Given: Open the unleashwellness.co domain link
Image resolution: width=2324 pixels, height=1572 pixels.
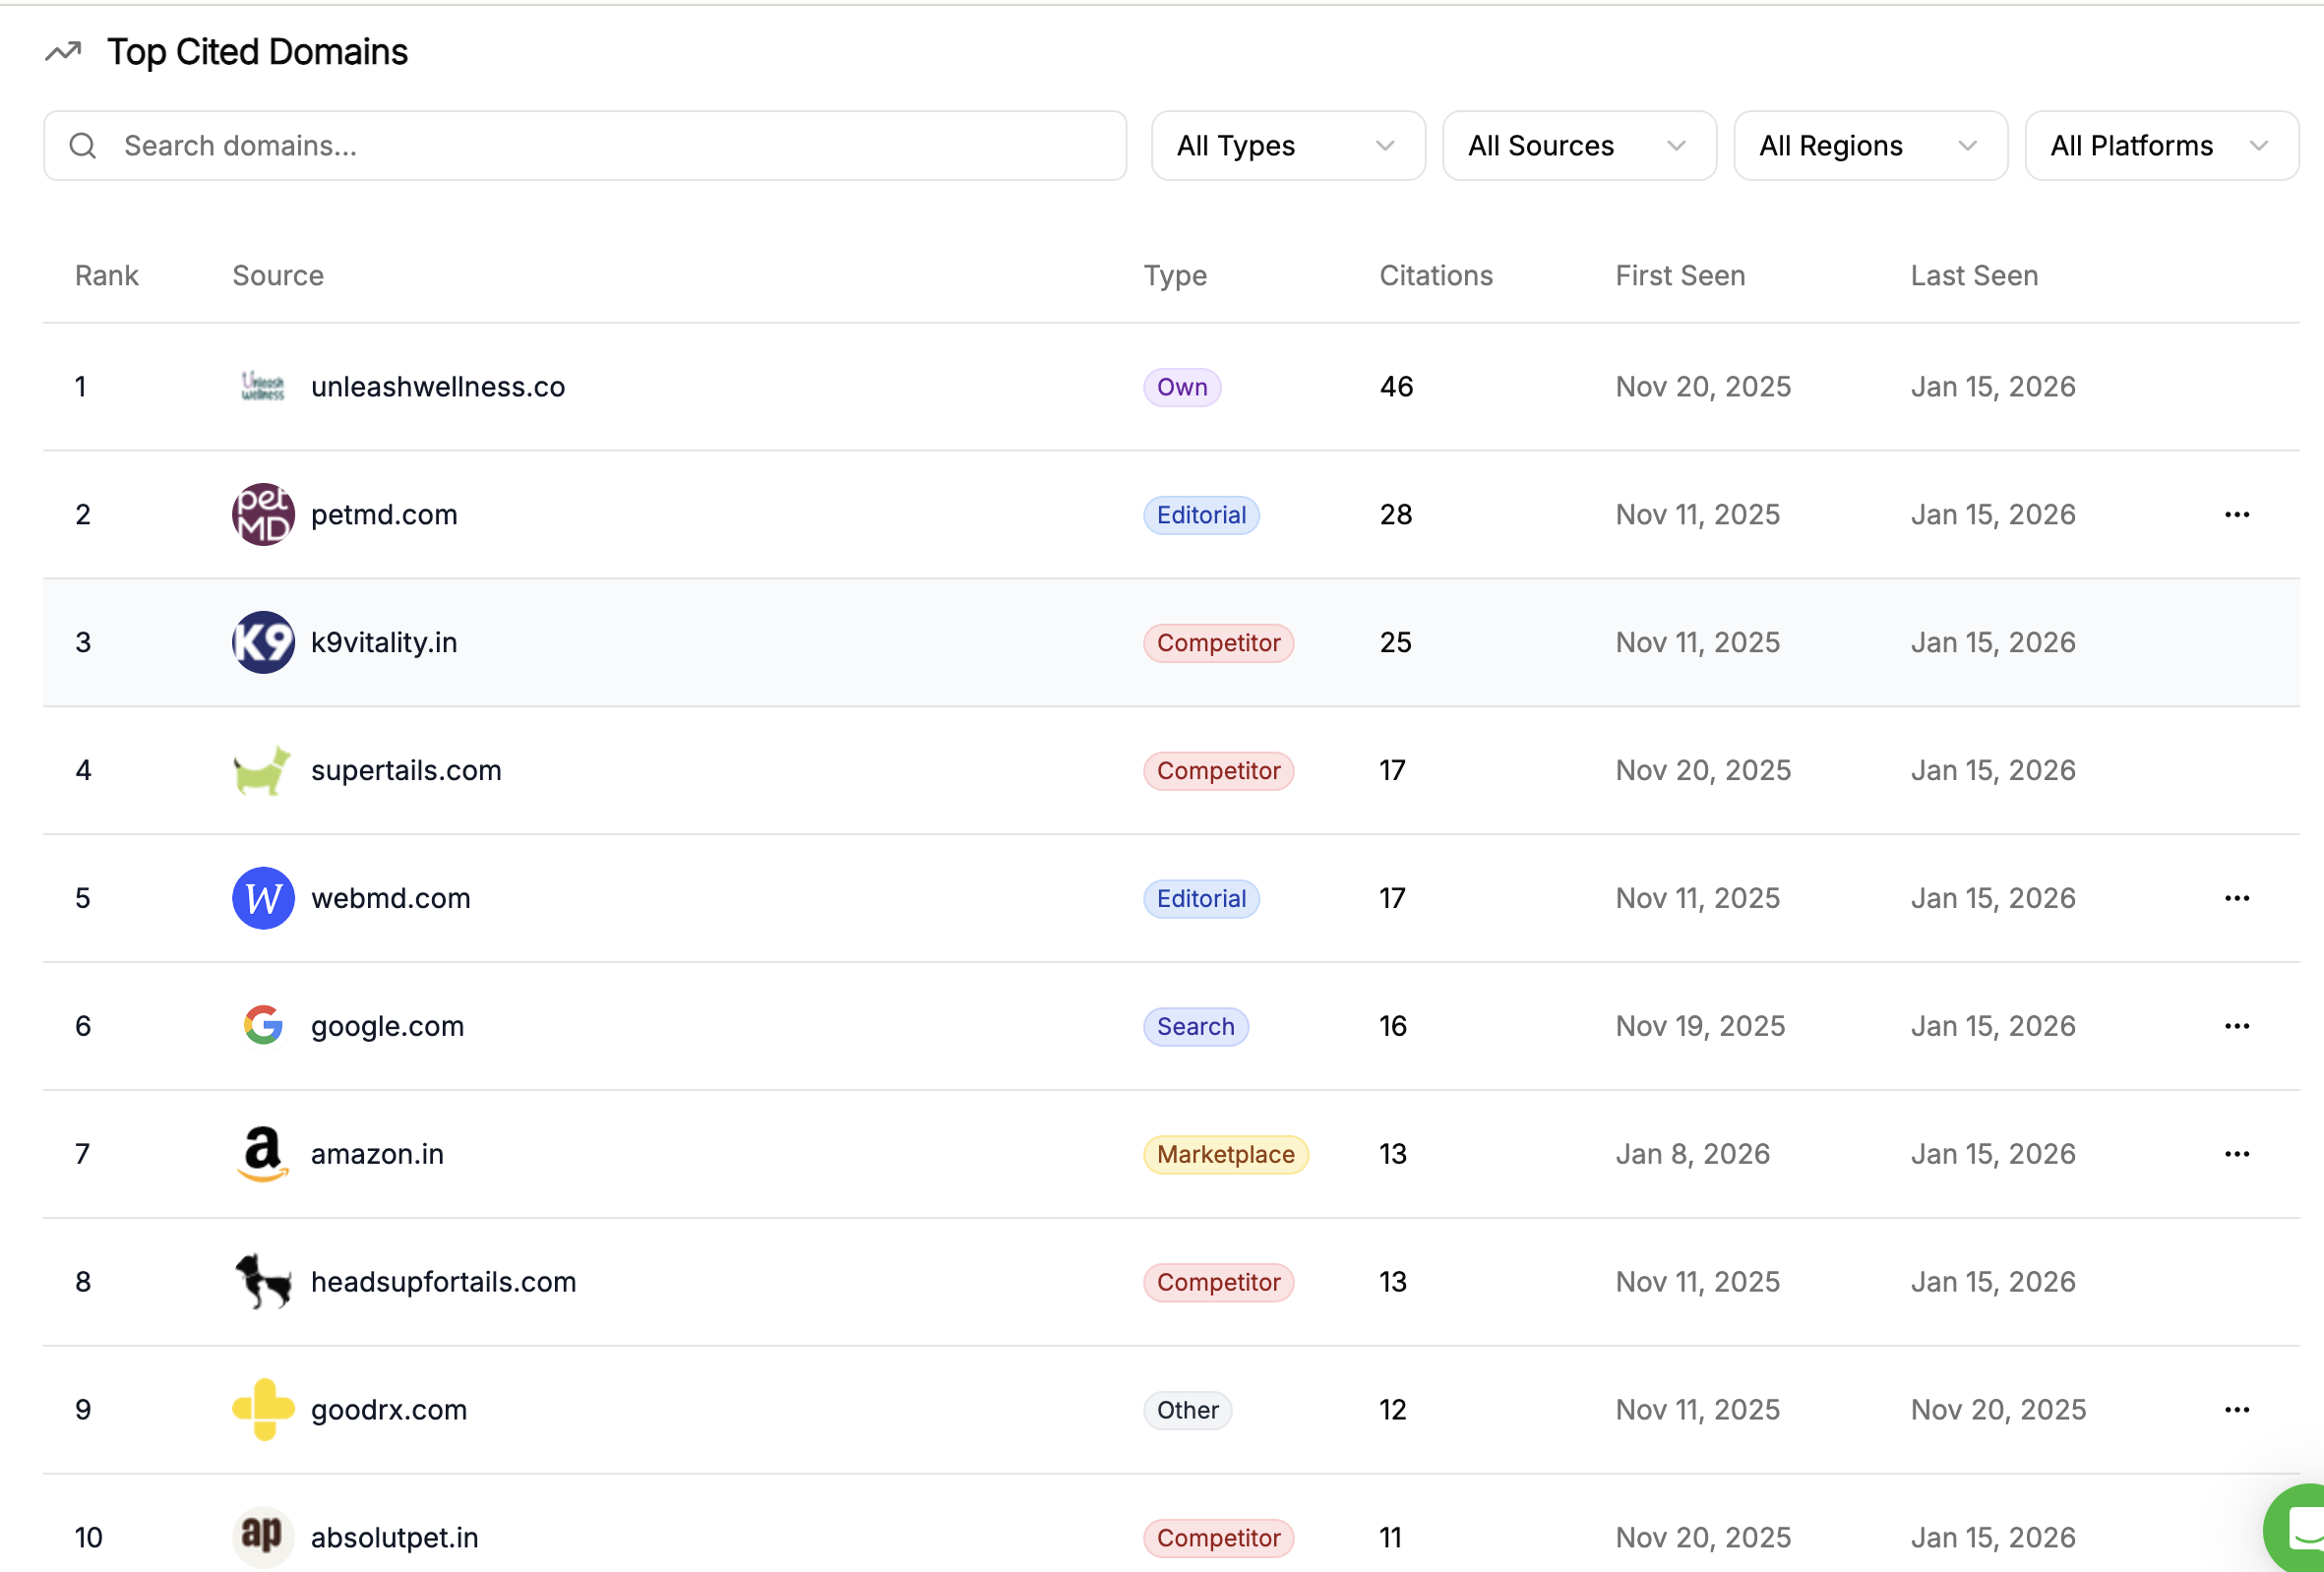Looking at the screenshot, I should click(437, 387).
